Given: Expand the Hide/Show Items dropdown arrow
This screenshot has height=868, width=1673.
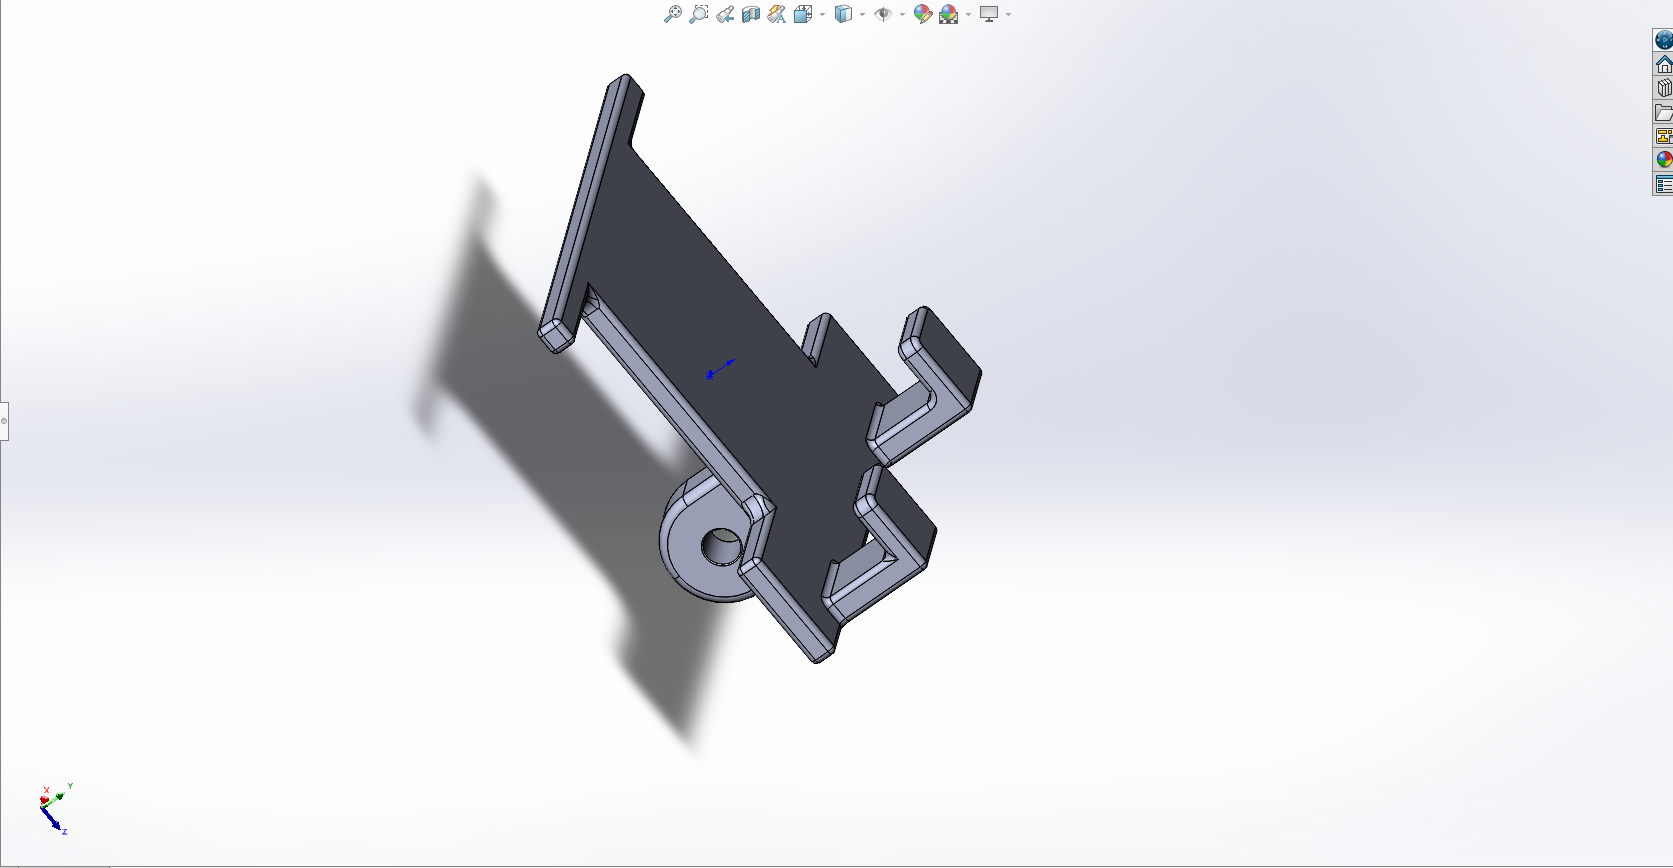Looking at the screenshot, I should [x=902, y=14].
